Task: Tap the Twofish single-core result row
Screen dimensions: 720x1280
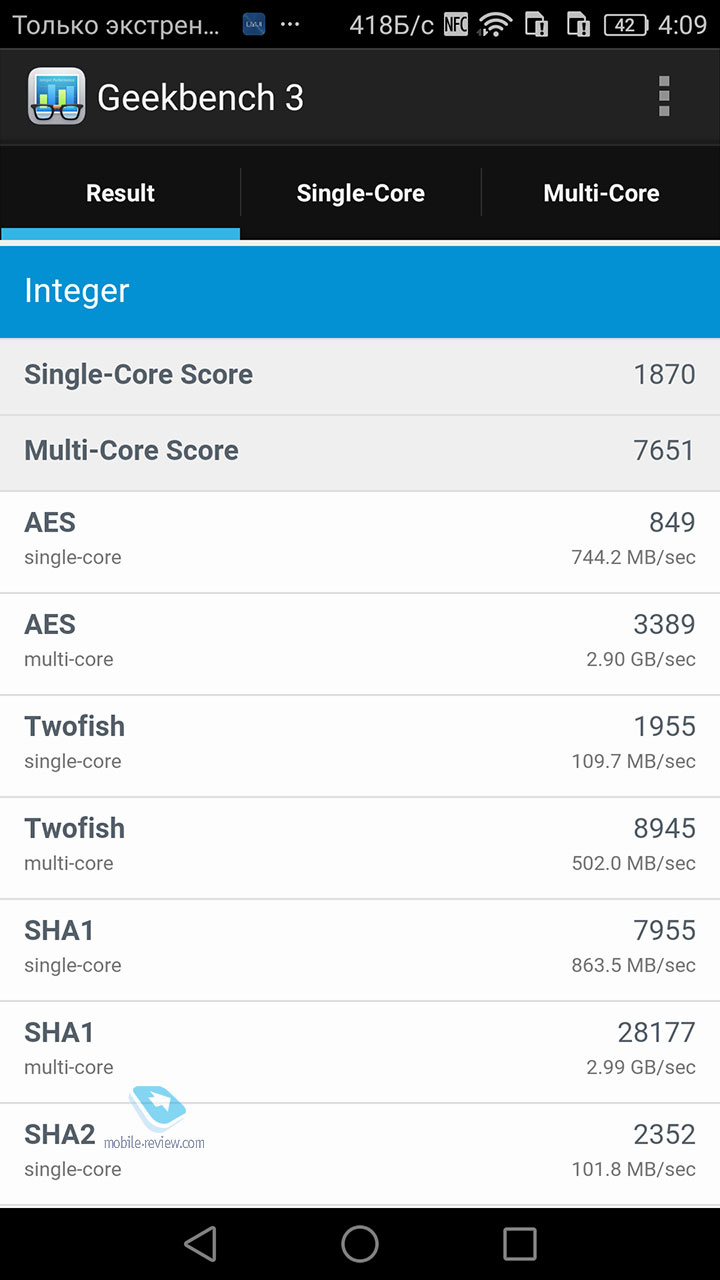Action: click(x=360, y=746)
